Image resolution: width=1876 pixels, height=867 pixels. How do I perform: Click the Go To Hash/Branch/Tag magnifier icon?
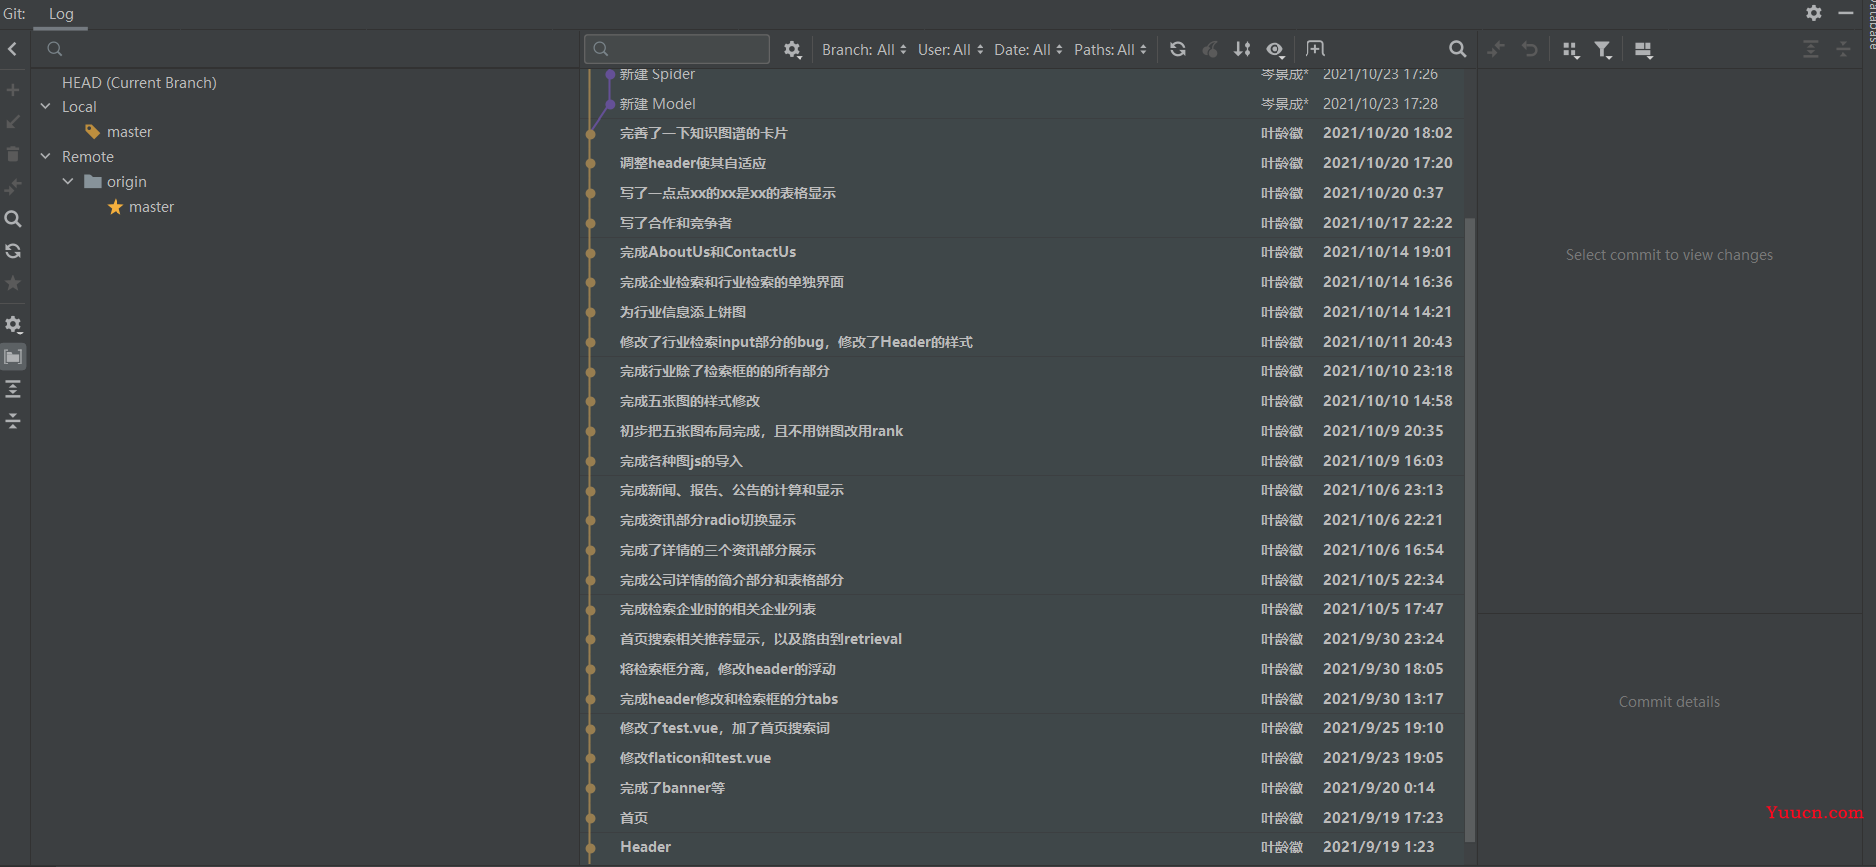[1457, 49]
